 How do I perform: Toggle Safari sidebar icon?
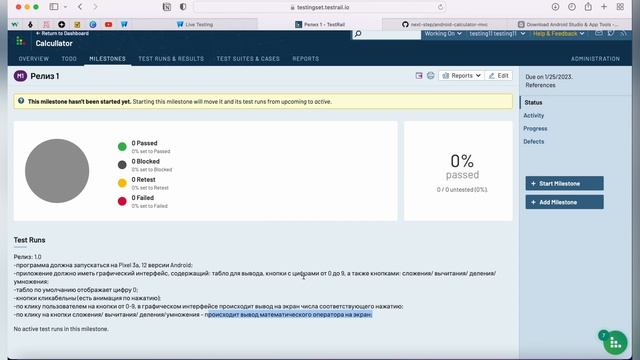tap(53, 7)
